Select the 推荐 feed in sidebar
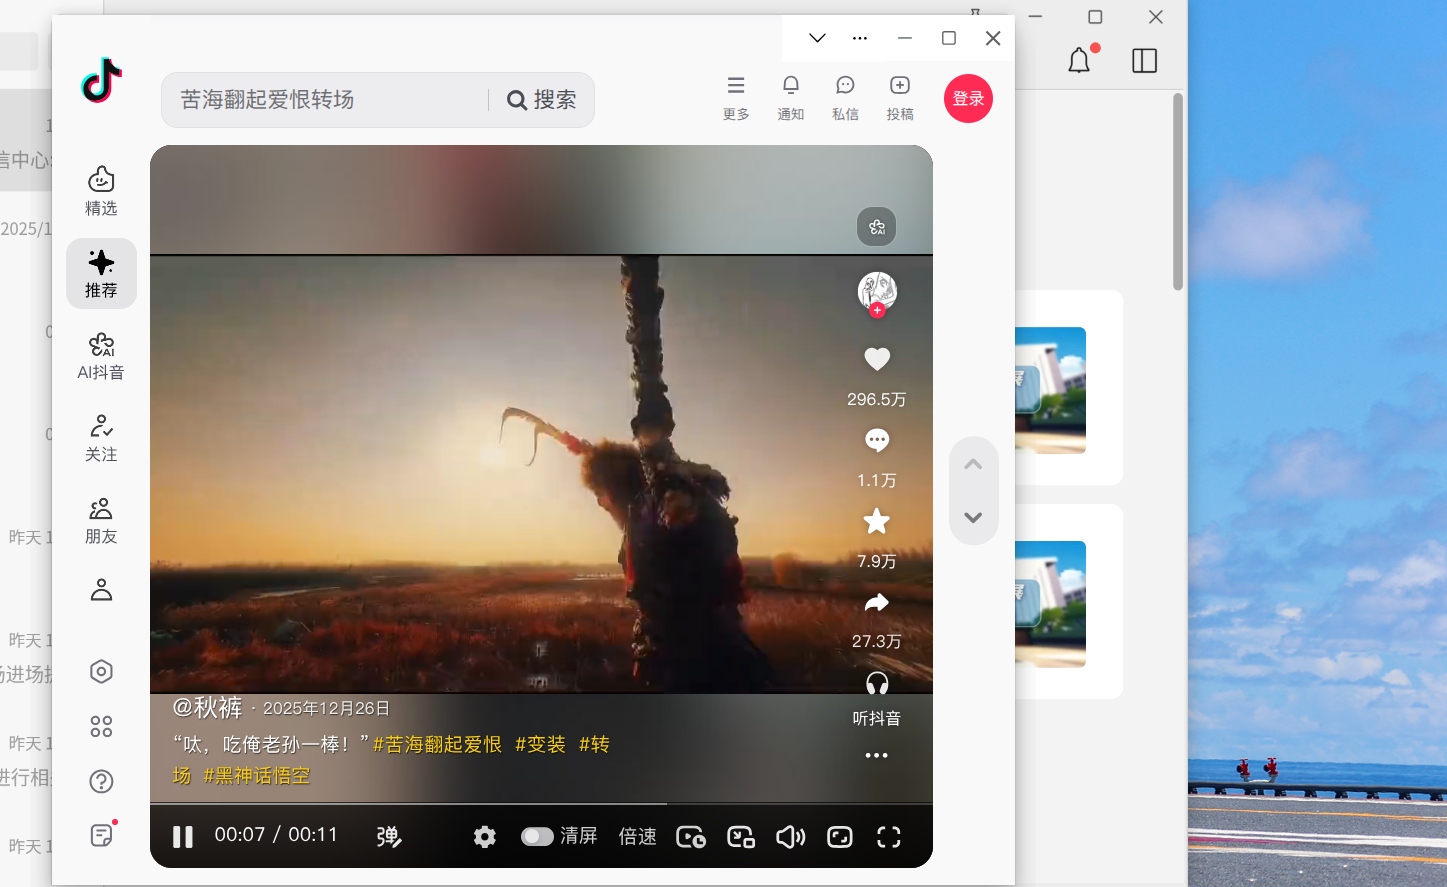This screenshot has height=887, width=1447. (101, 273)
